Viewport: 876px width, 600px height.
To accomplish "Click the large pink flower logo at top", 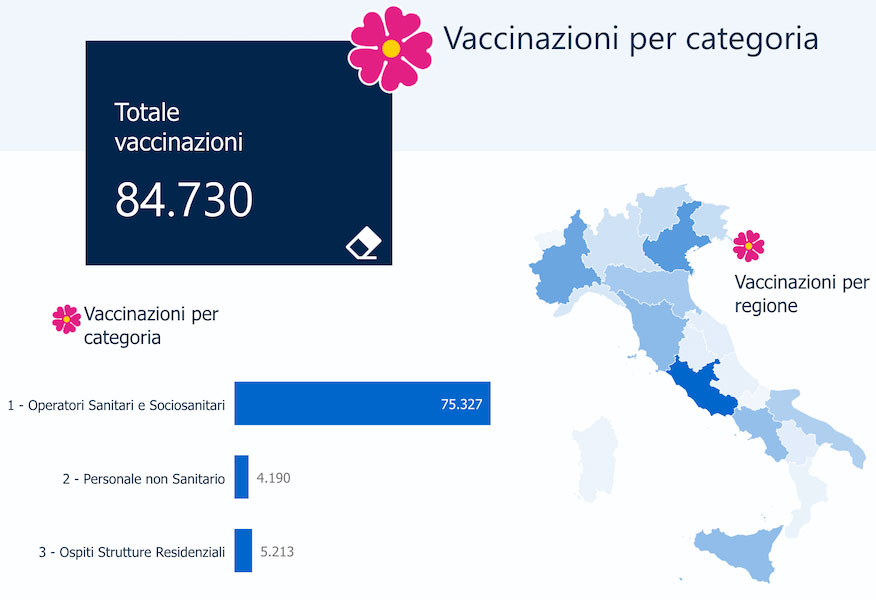I will [x=391, y=48].
